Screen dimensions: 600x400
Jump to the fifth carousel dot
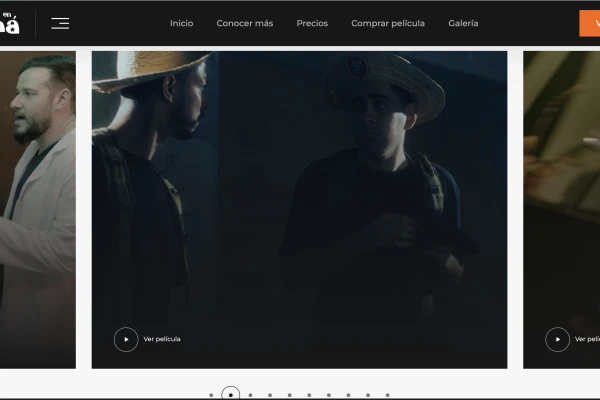(290, 395)
